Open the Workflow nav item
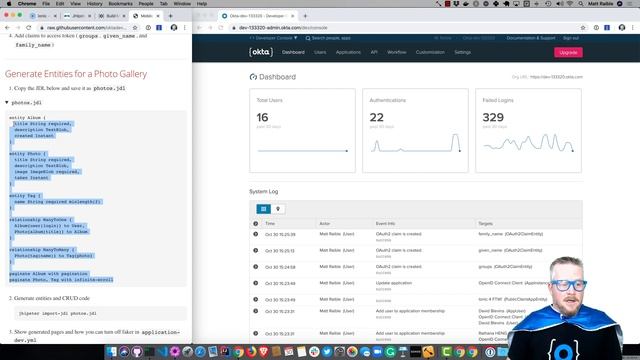The width and height of the screenshot is (640, 360). pos(396,52)
